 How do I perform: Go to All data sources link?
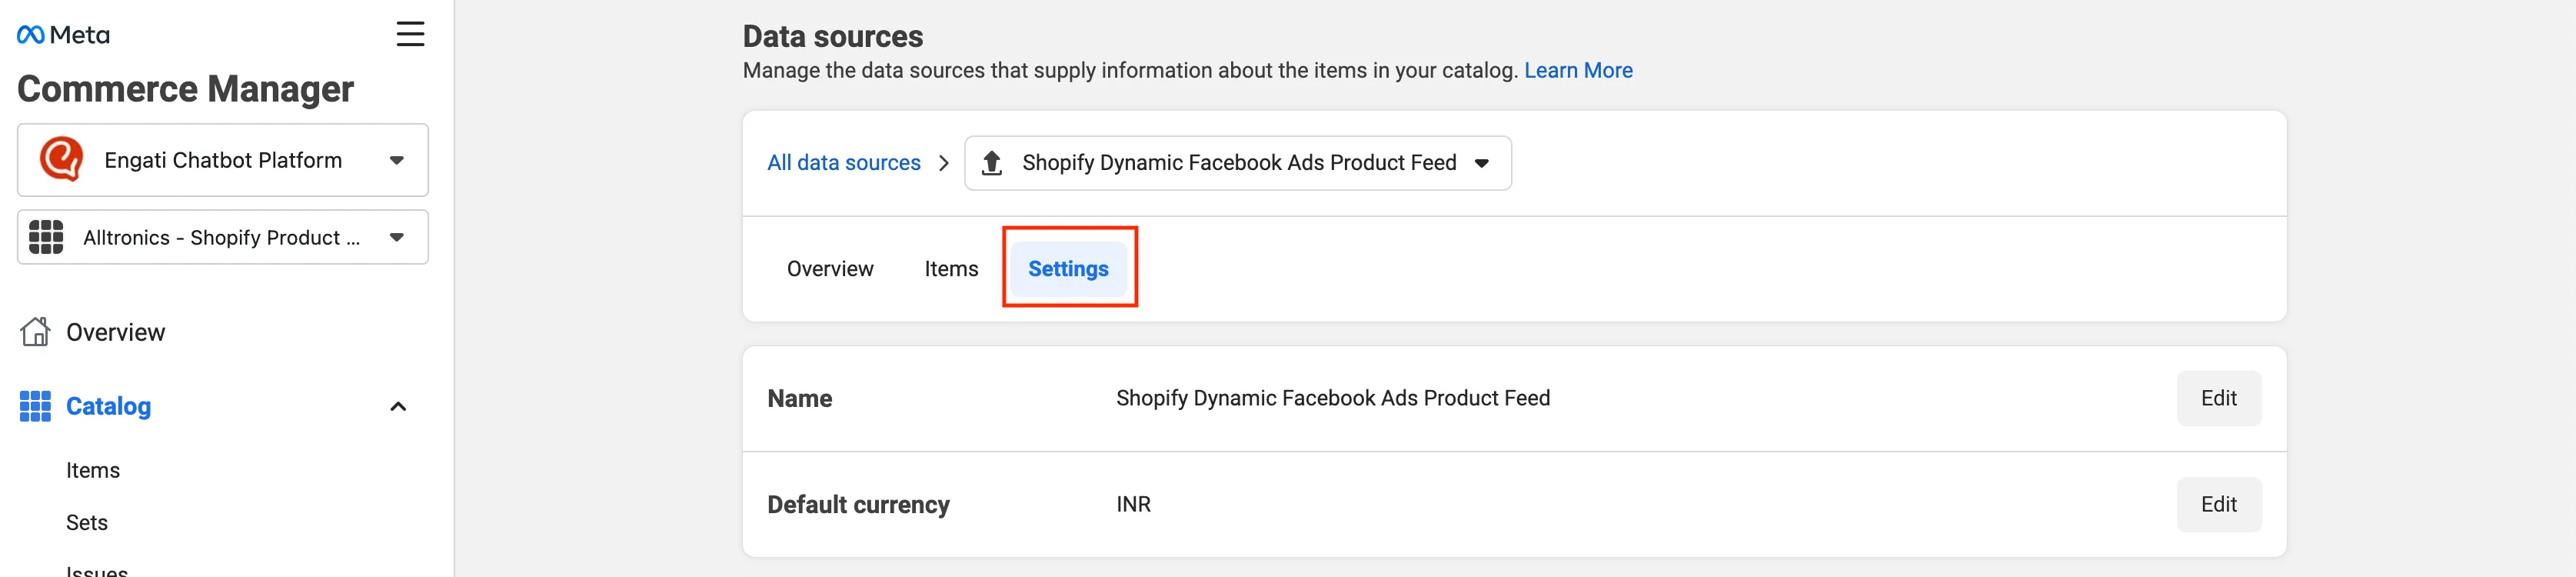tap(843, 163)
